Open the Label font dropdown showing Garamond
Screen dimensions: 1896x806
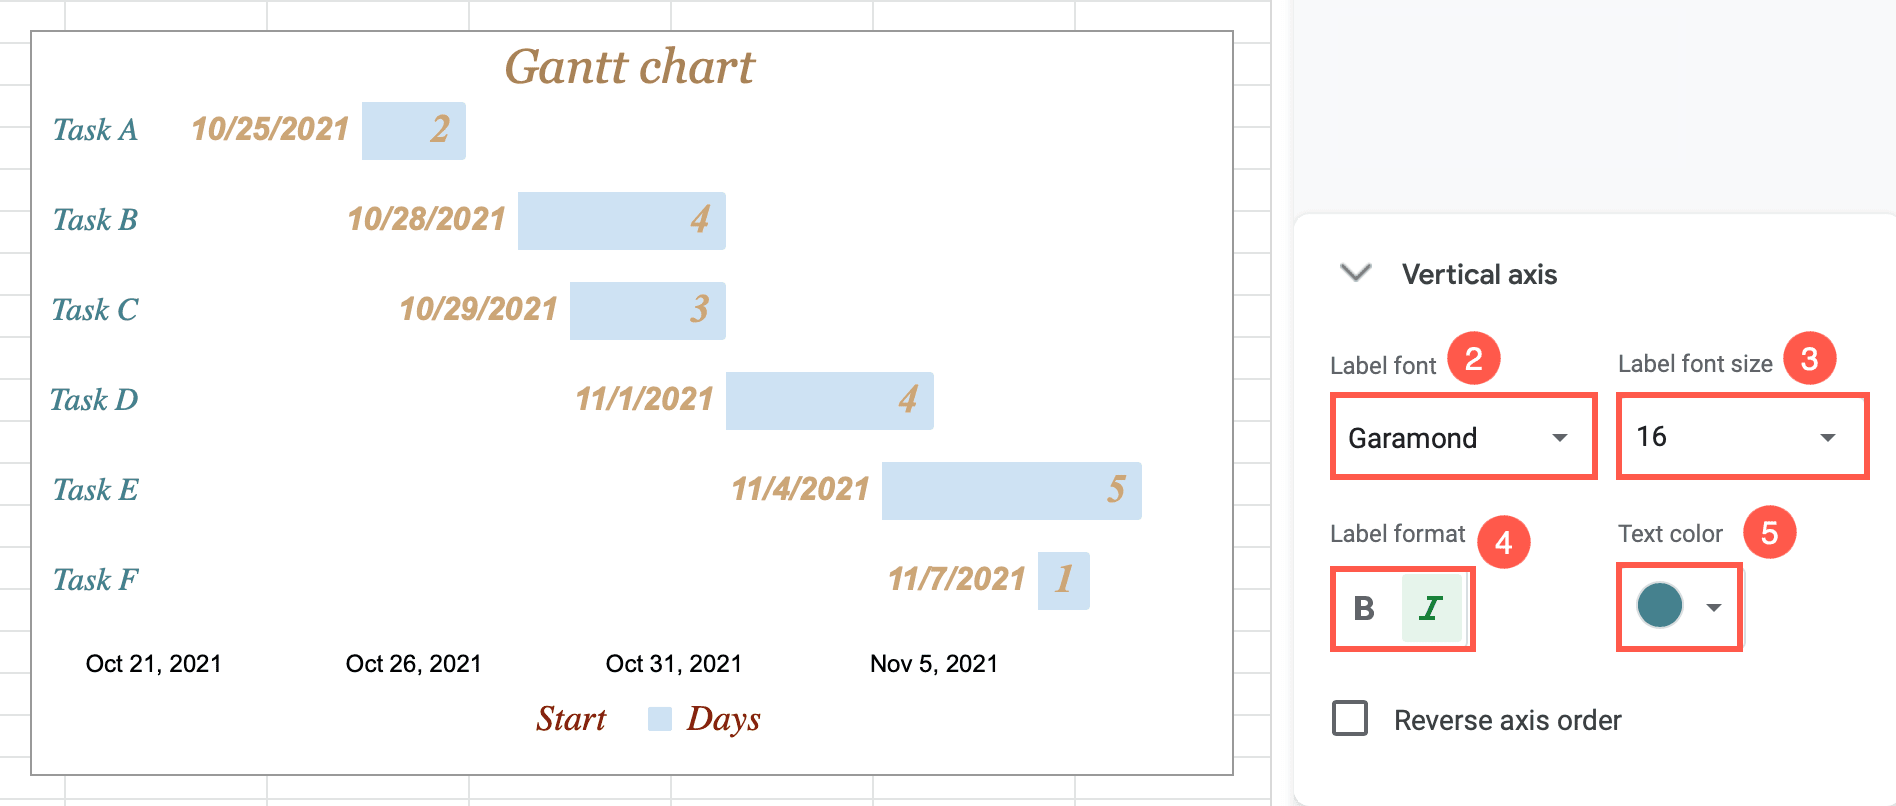coord(1462,437)
